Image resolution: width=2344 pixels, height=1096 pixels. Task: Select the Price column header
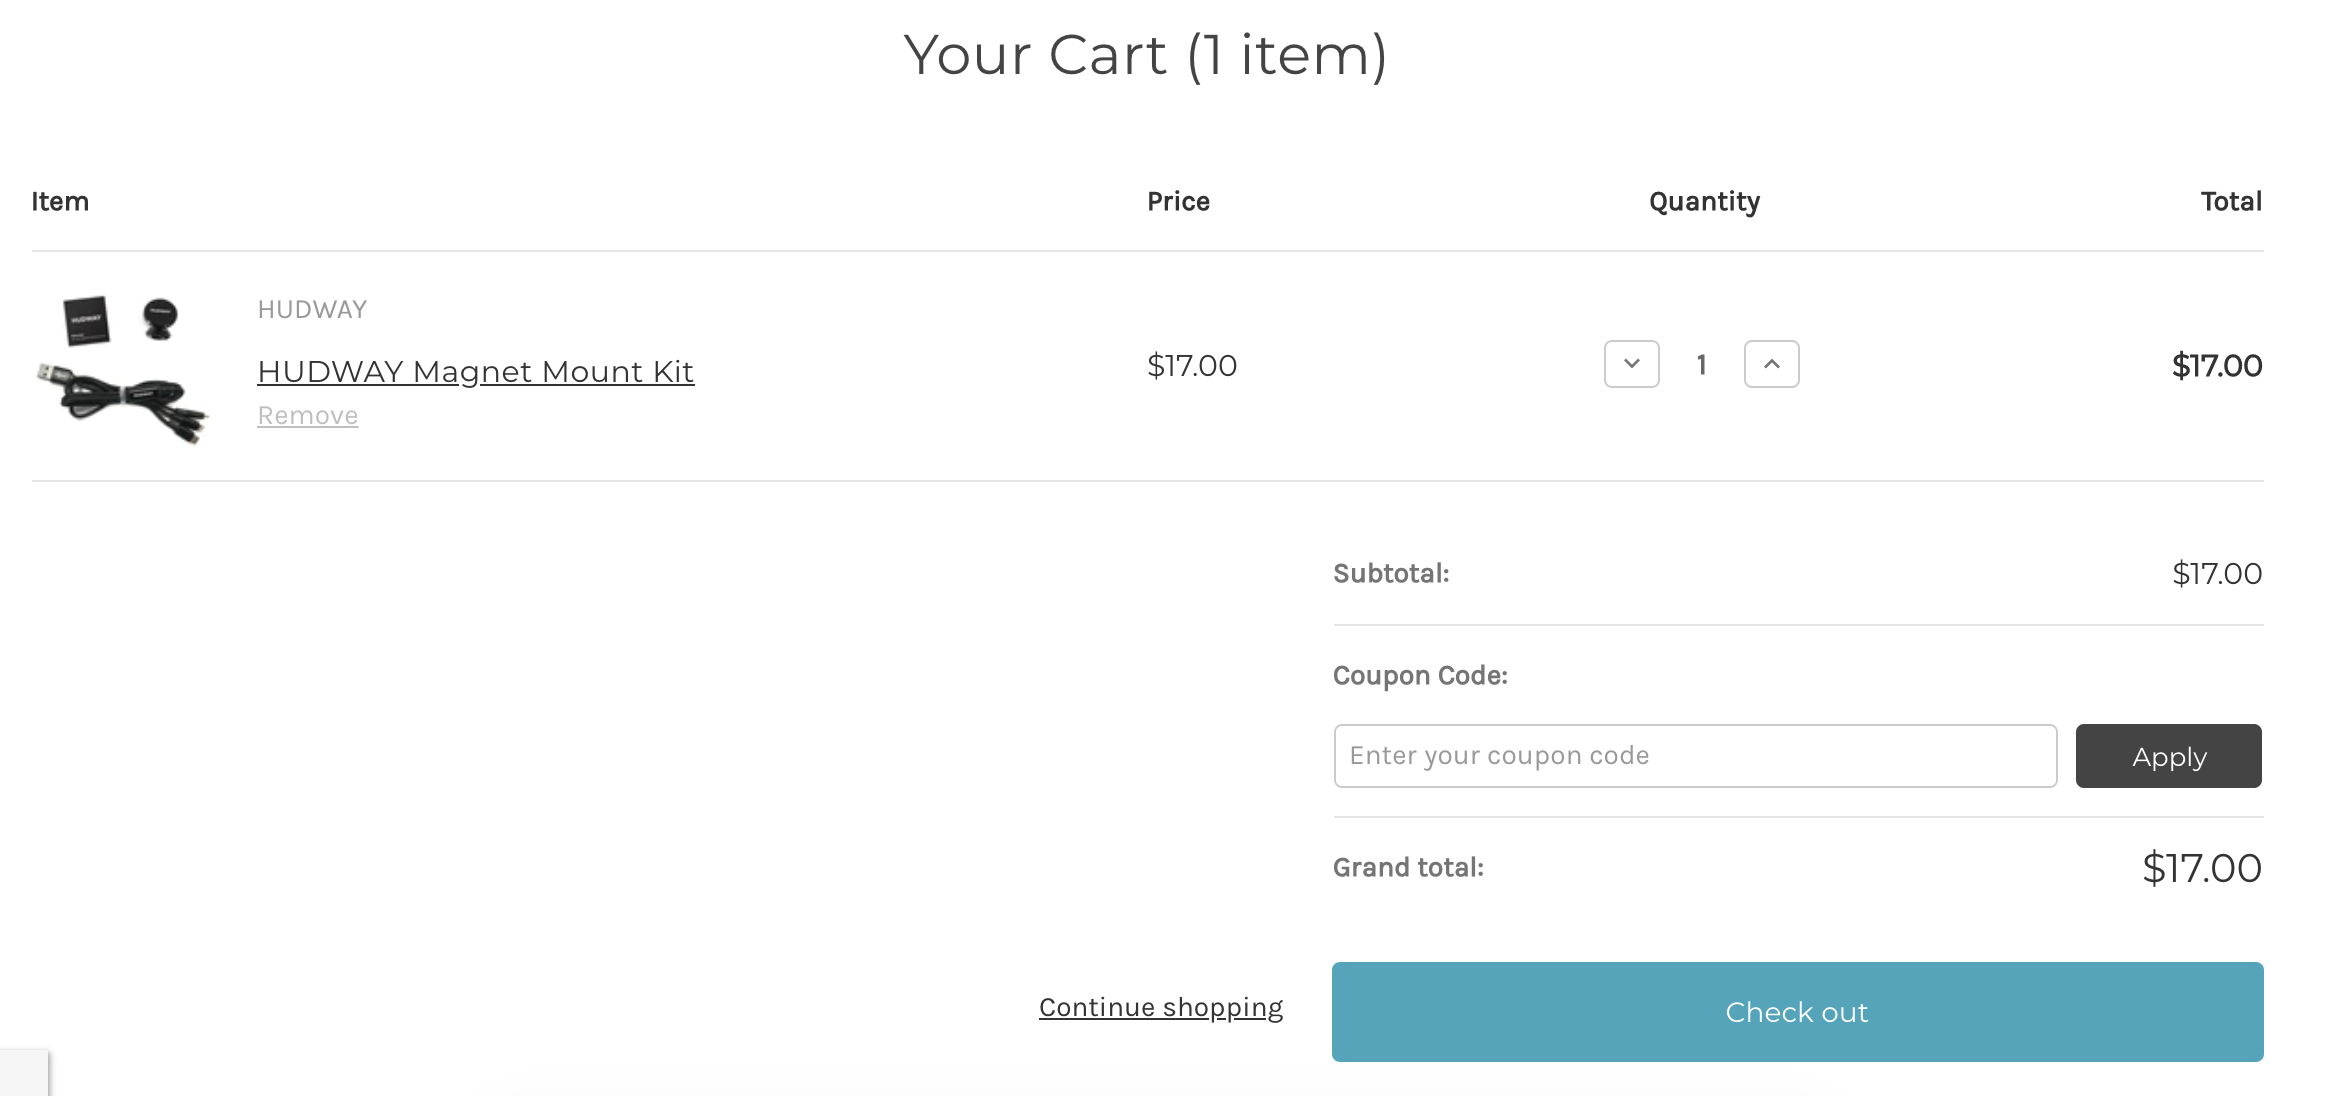coord(1178,202)
